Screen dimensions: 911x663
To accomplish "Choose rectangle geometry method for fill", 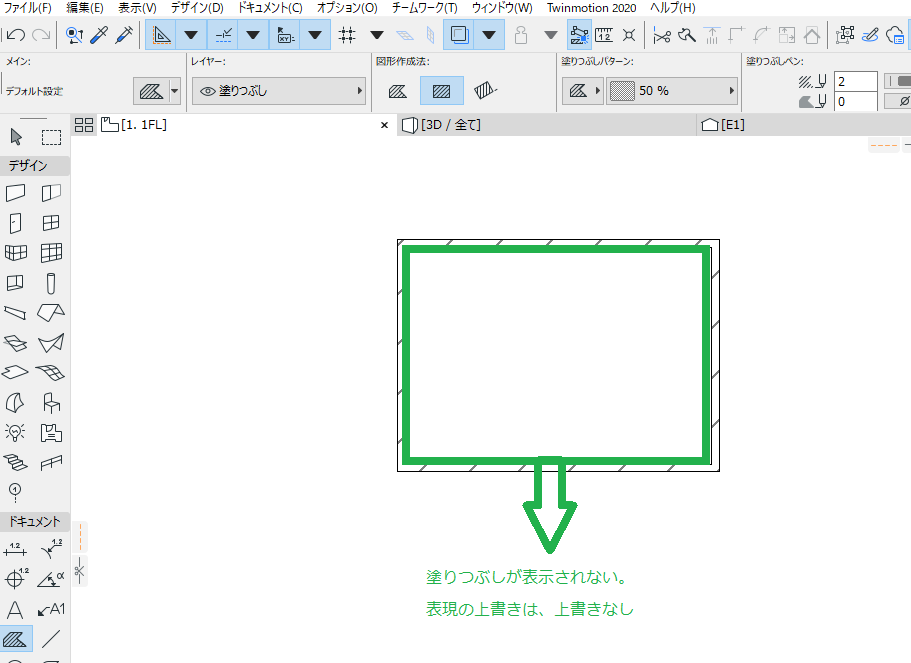I will [442, 91].
